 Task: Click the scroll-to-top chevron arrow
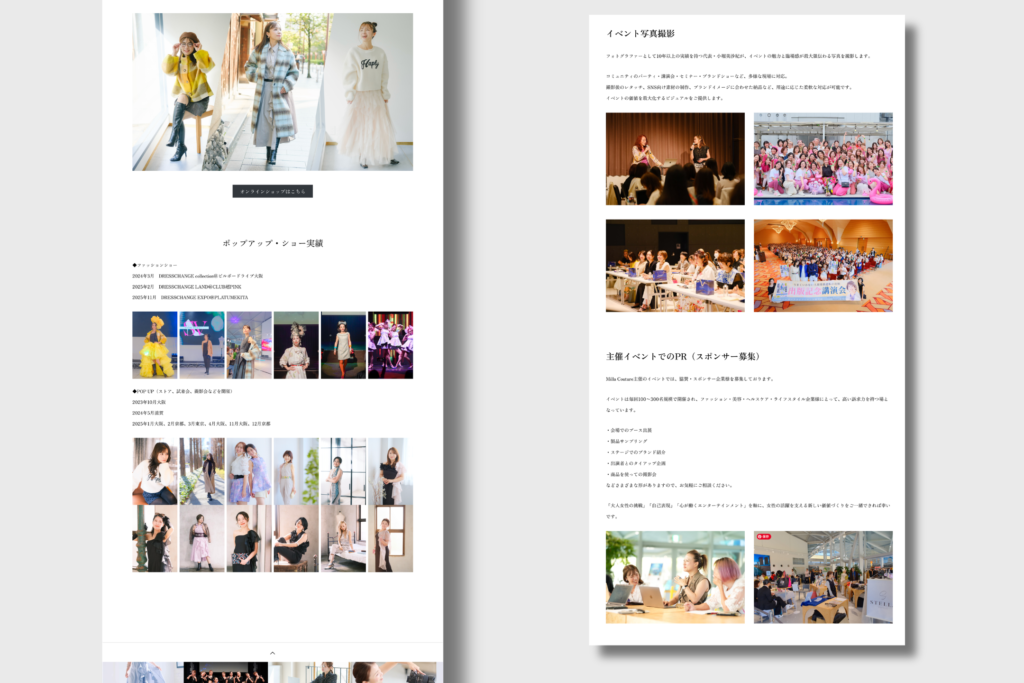(x=272, y=653)
